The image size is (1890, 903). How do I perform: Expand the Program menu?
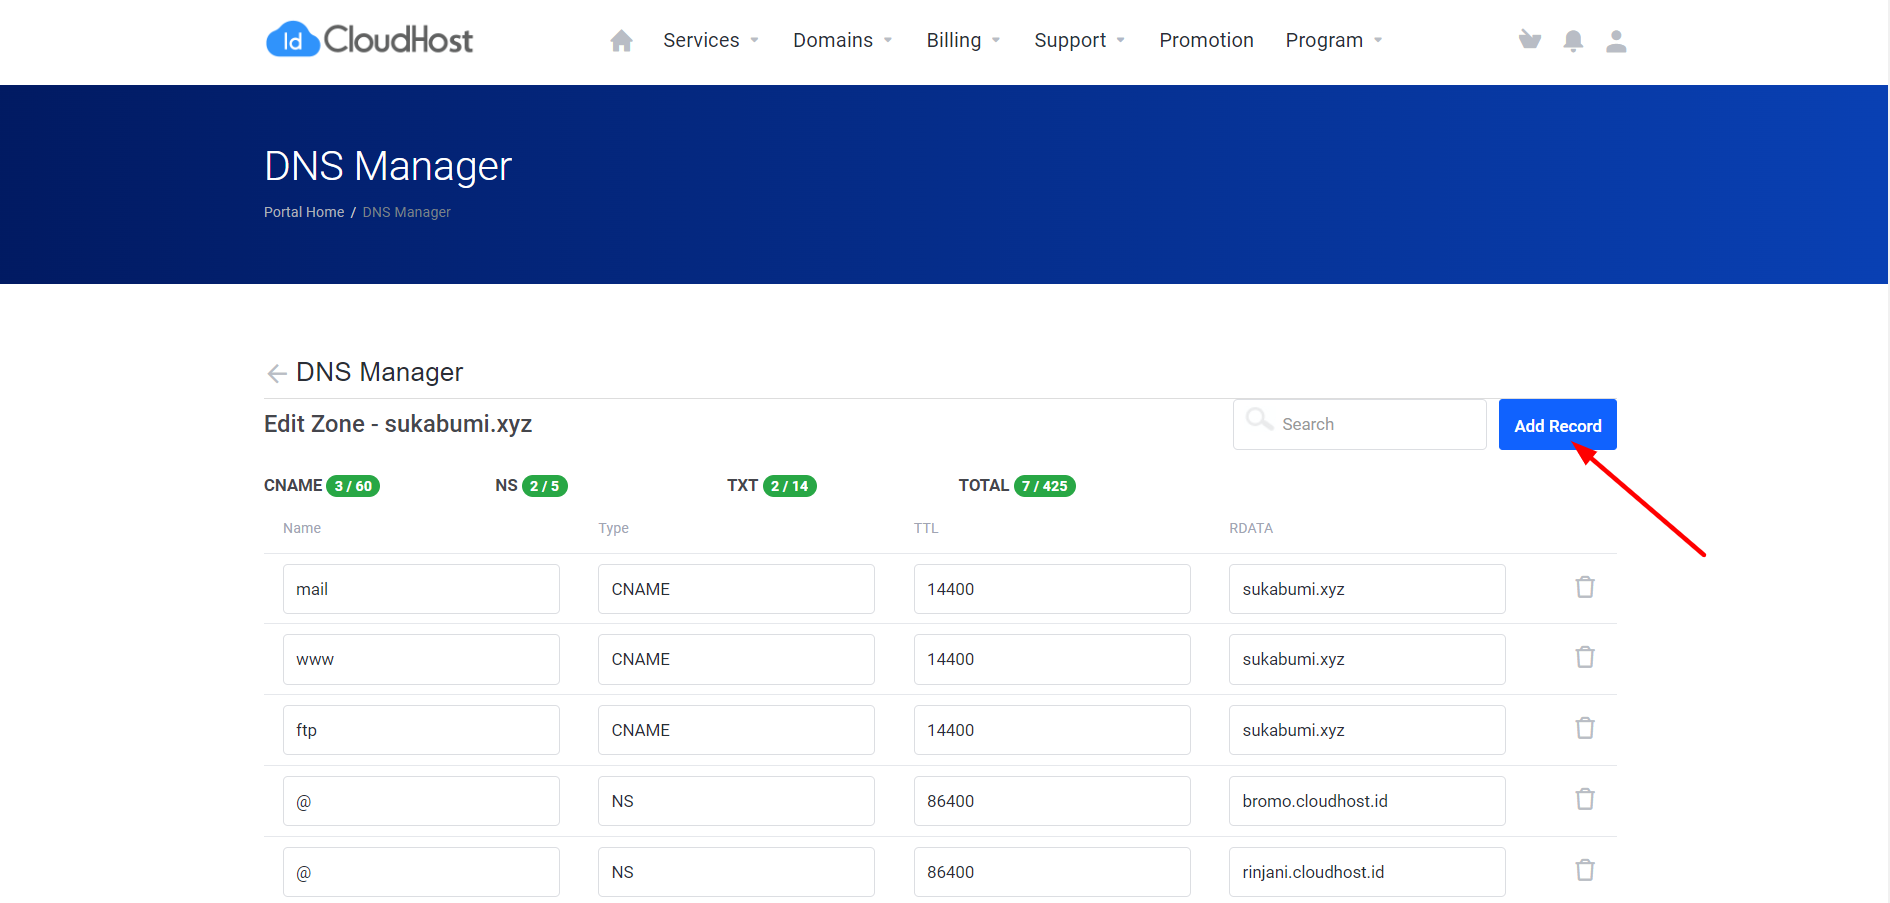[1334, 40]
